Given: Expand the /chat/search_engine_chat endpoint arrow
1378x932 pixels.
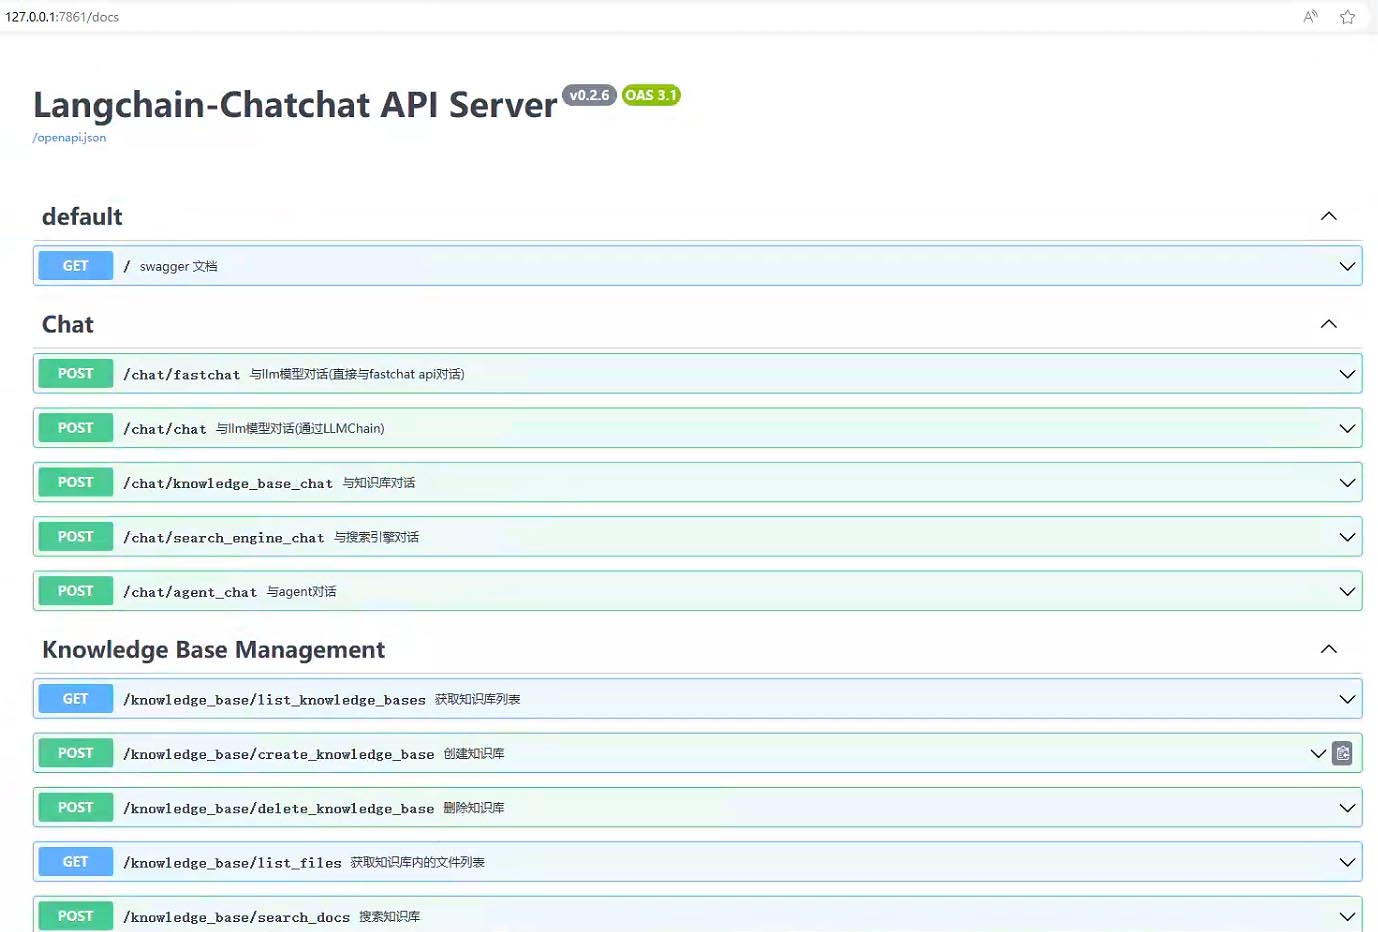Looking at the screenshot, I should 1347,537.
